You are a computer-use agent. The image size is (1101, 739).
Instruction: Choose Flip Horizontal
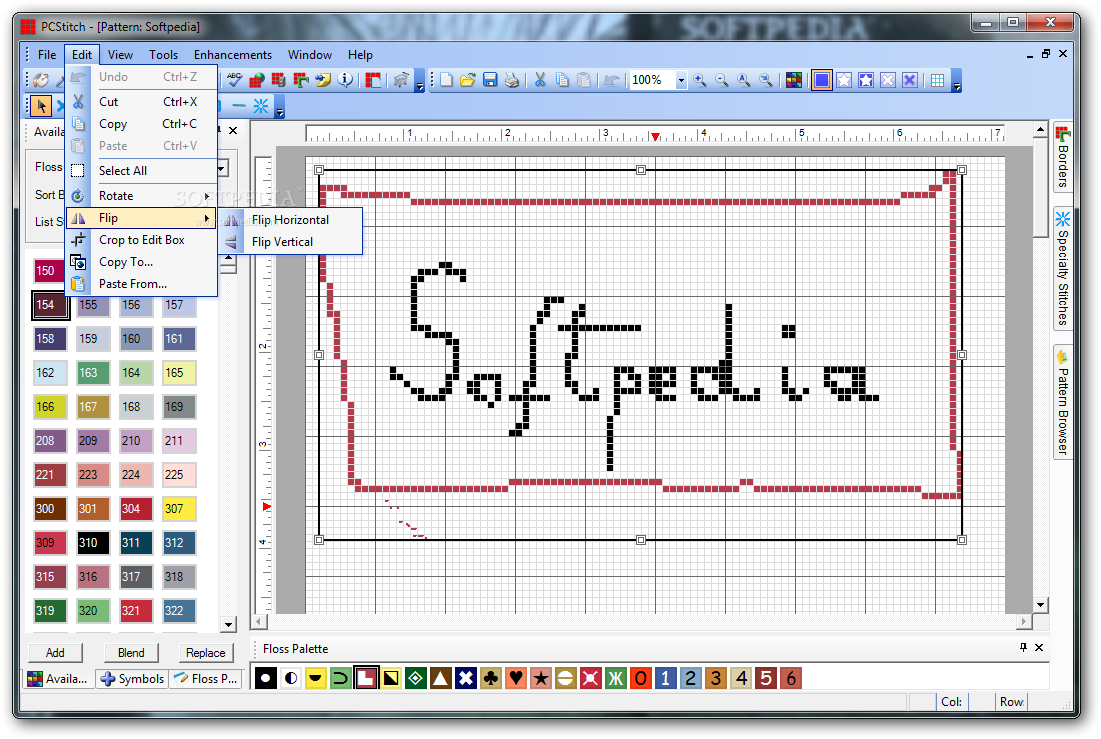click(x=290, y=220)
